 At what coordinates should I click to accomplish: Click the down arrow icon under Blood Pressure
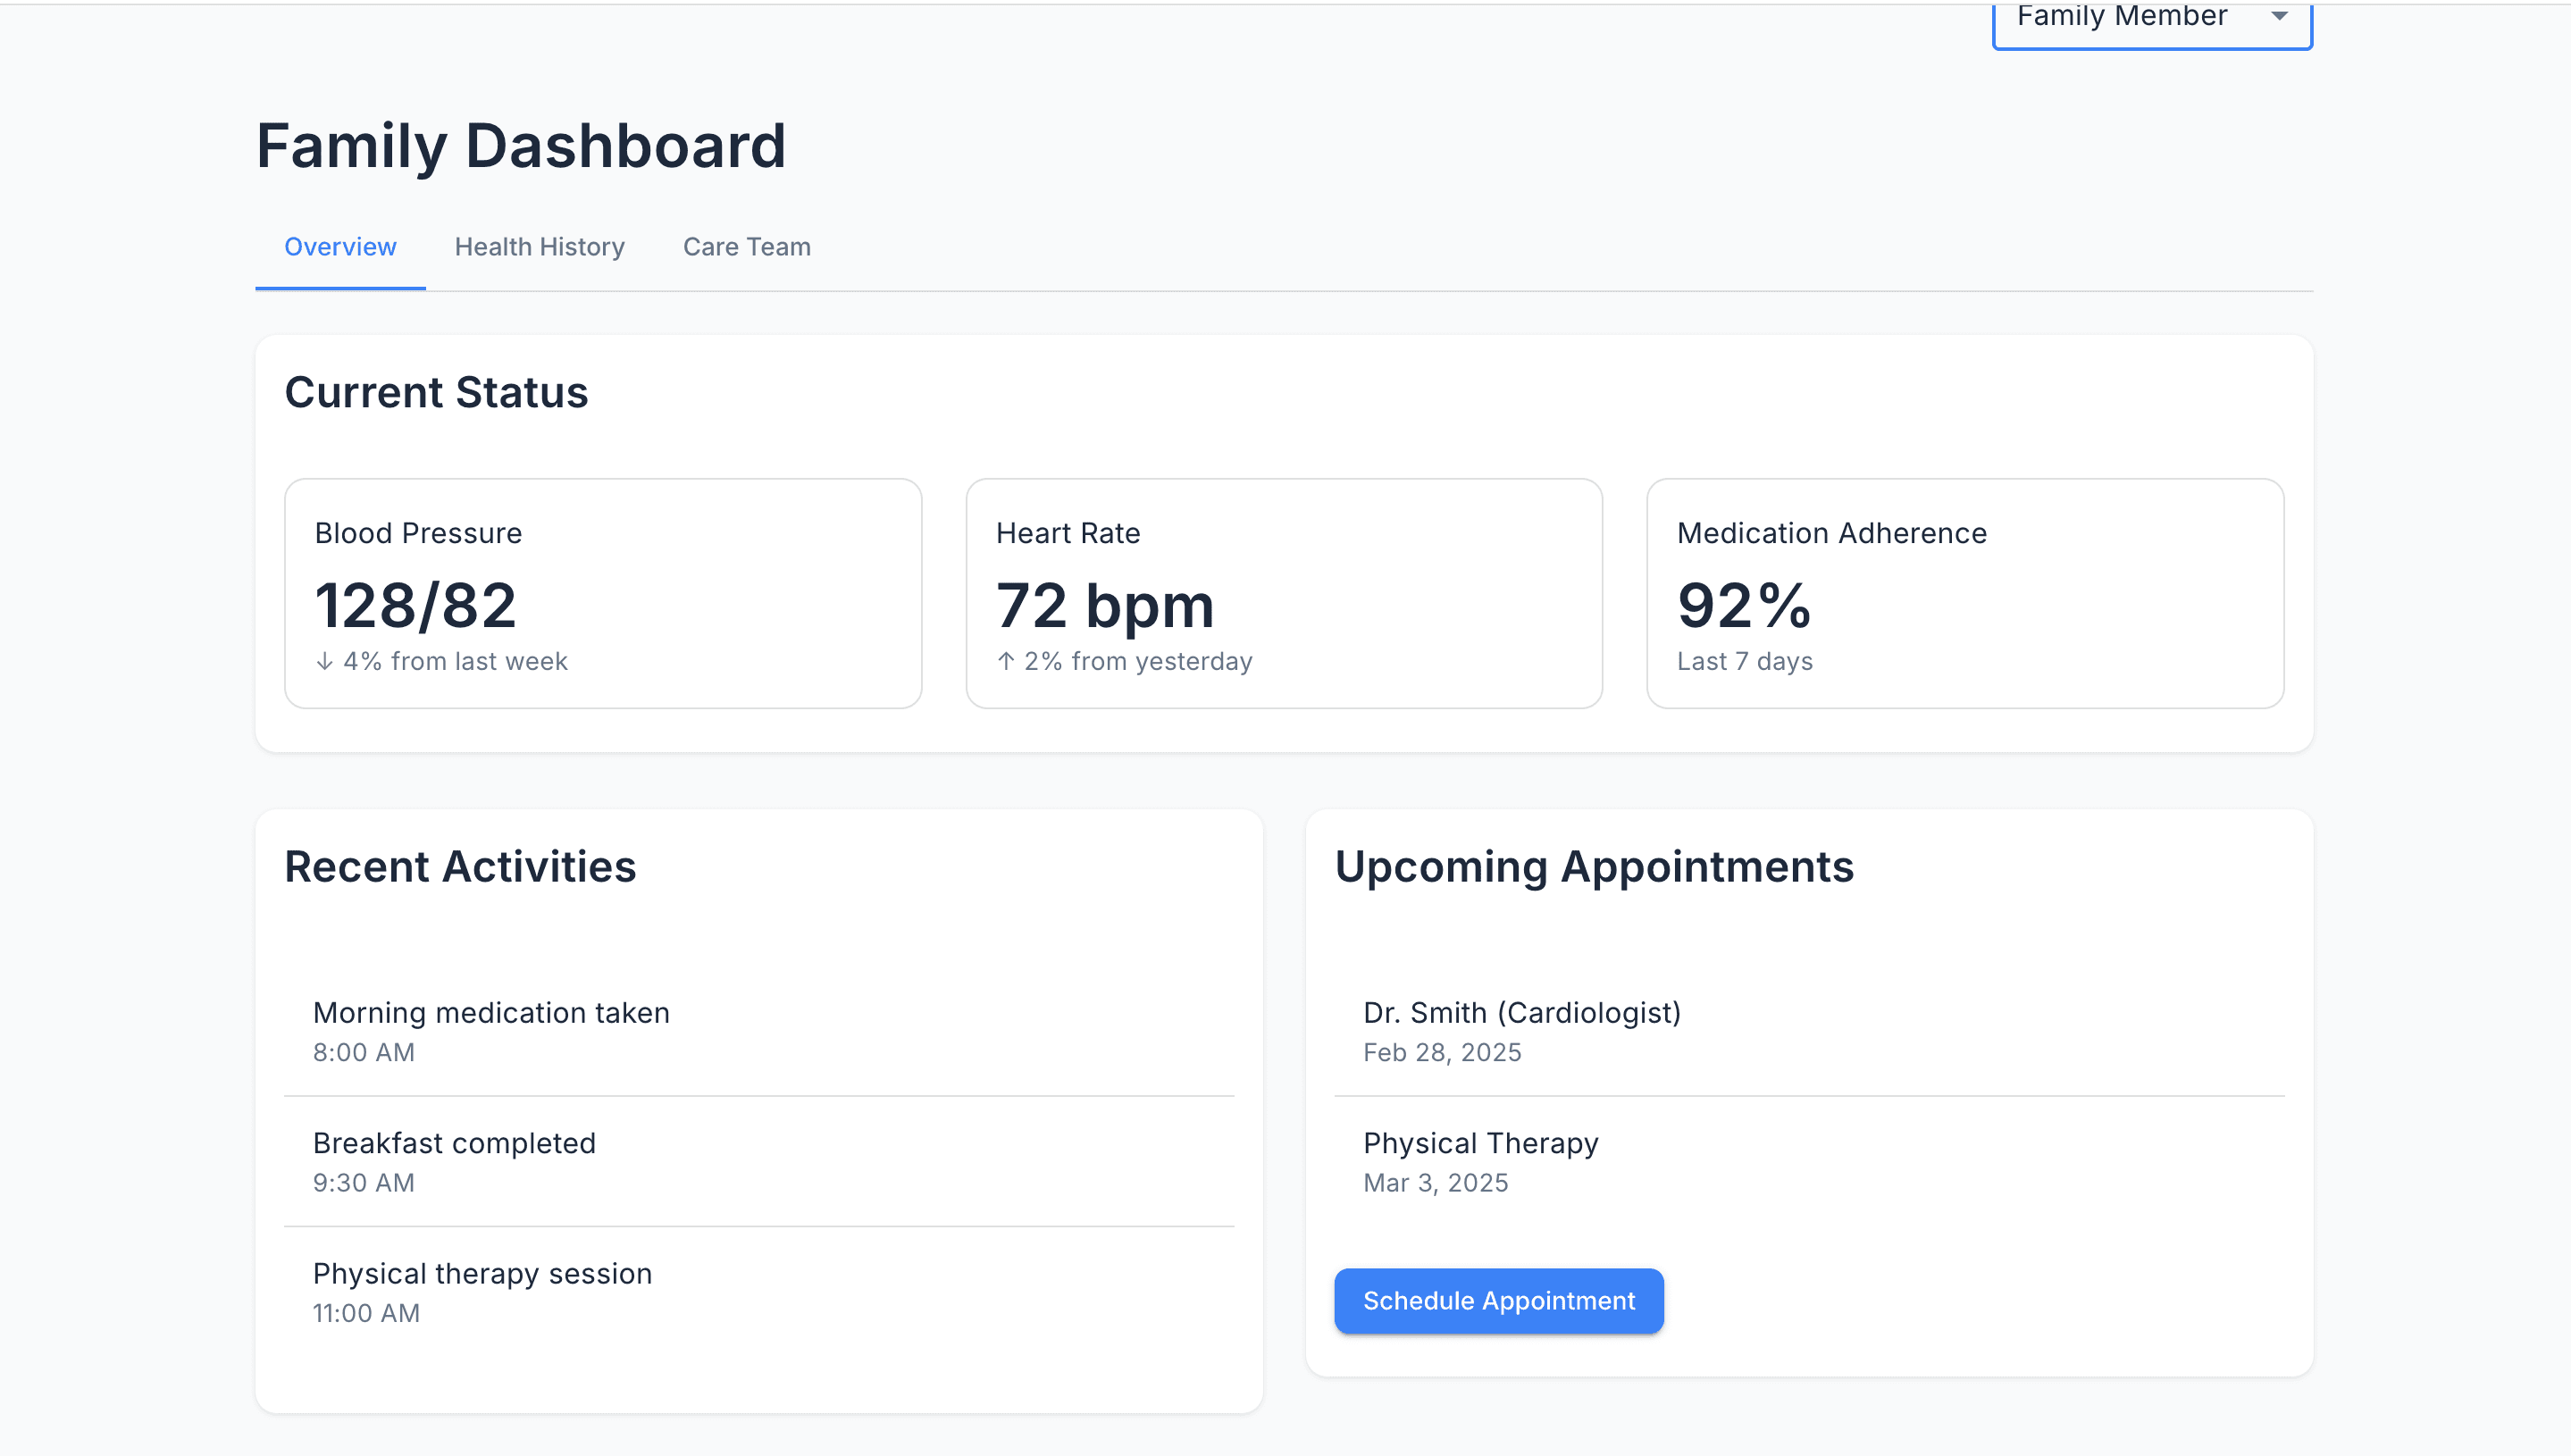point(324,661)
